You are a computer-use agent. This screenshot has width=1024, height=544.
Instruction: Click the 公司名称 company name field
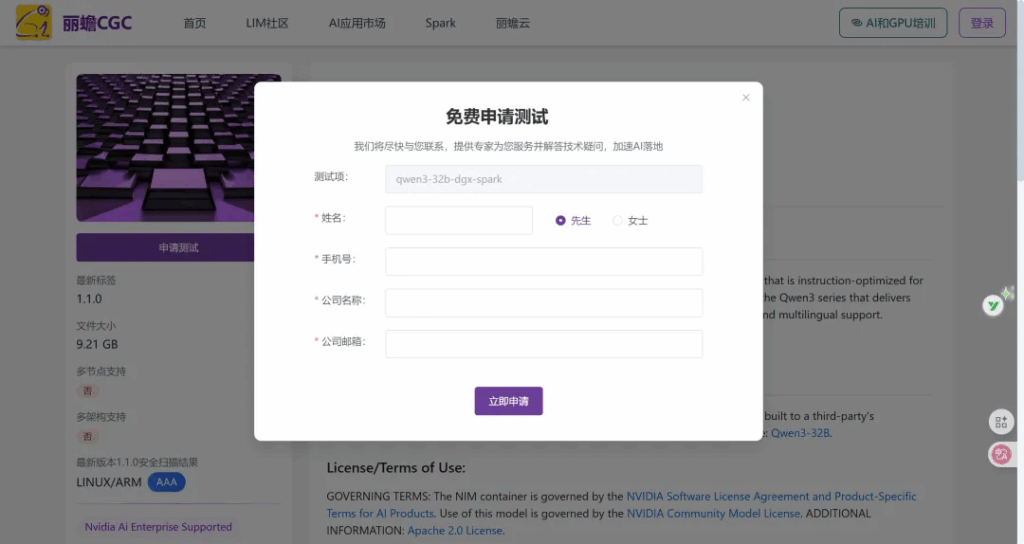pos(543,302)
